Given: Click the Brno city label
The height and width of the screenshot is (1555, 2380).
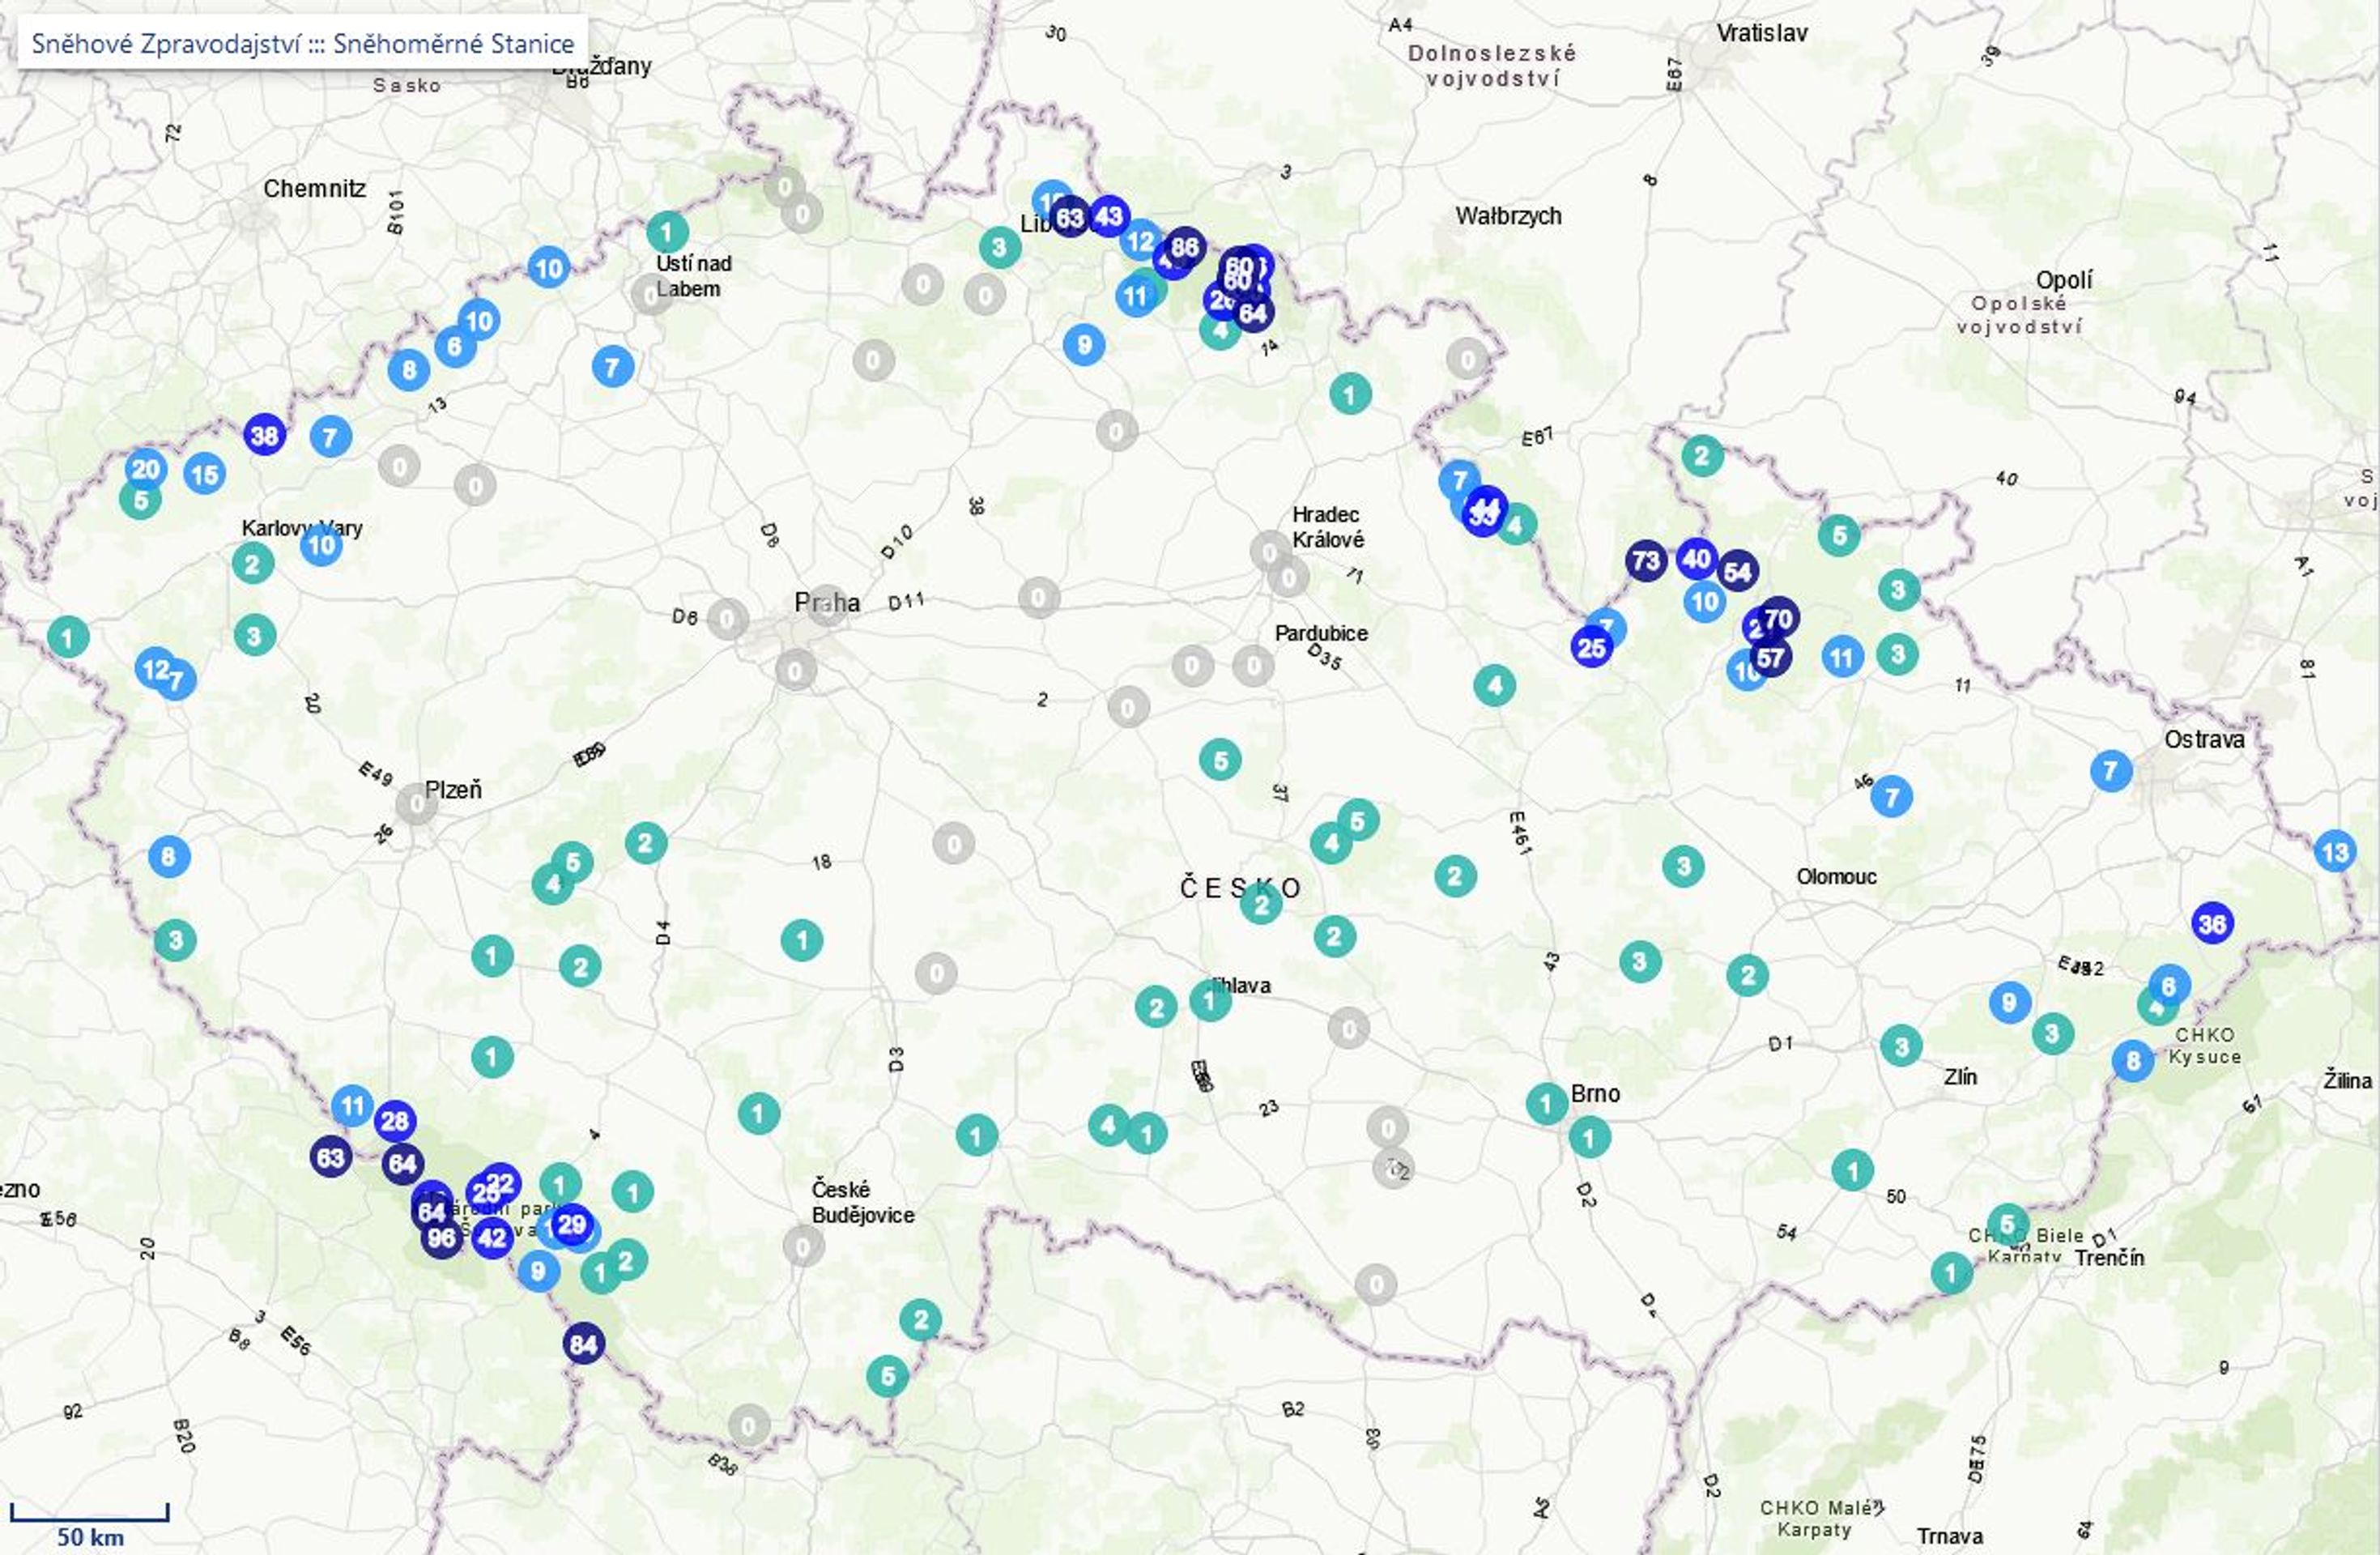Looking at the screenshot, I should [1595, 1093].
